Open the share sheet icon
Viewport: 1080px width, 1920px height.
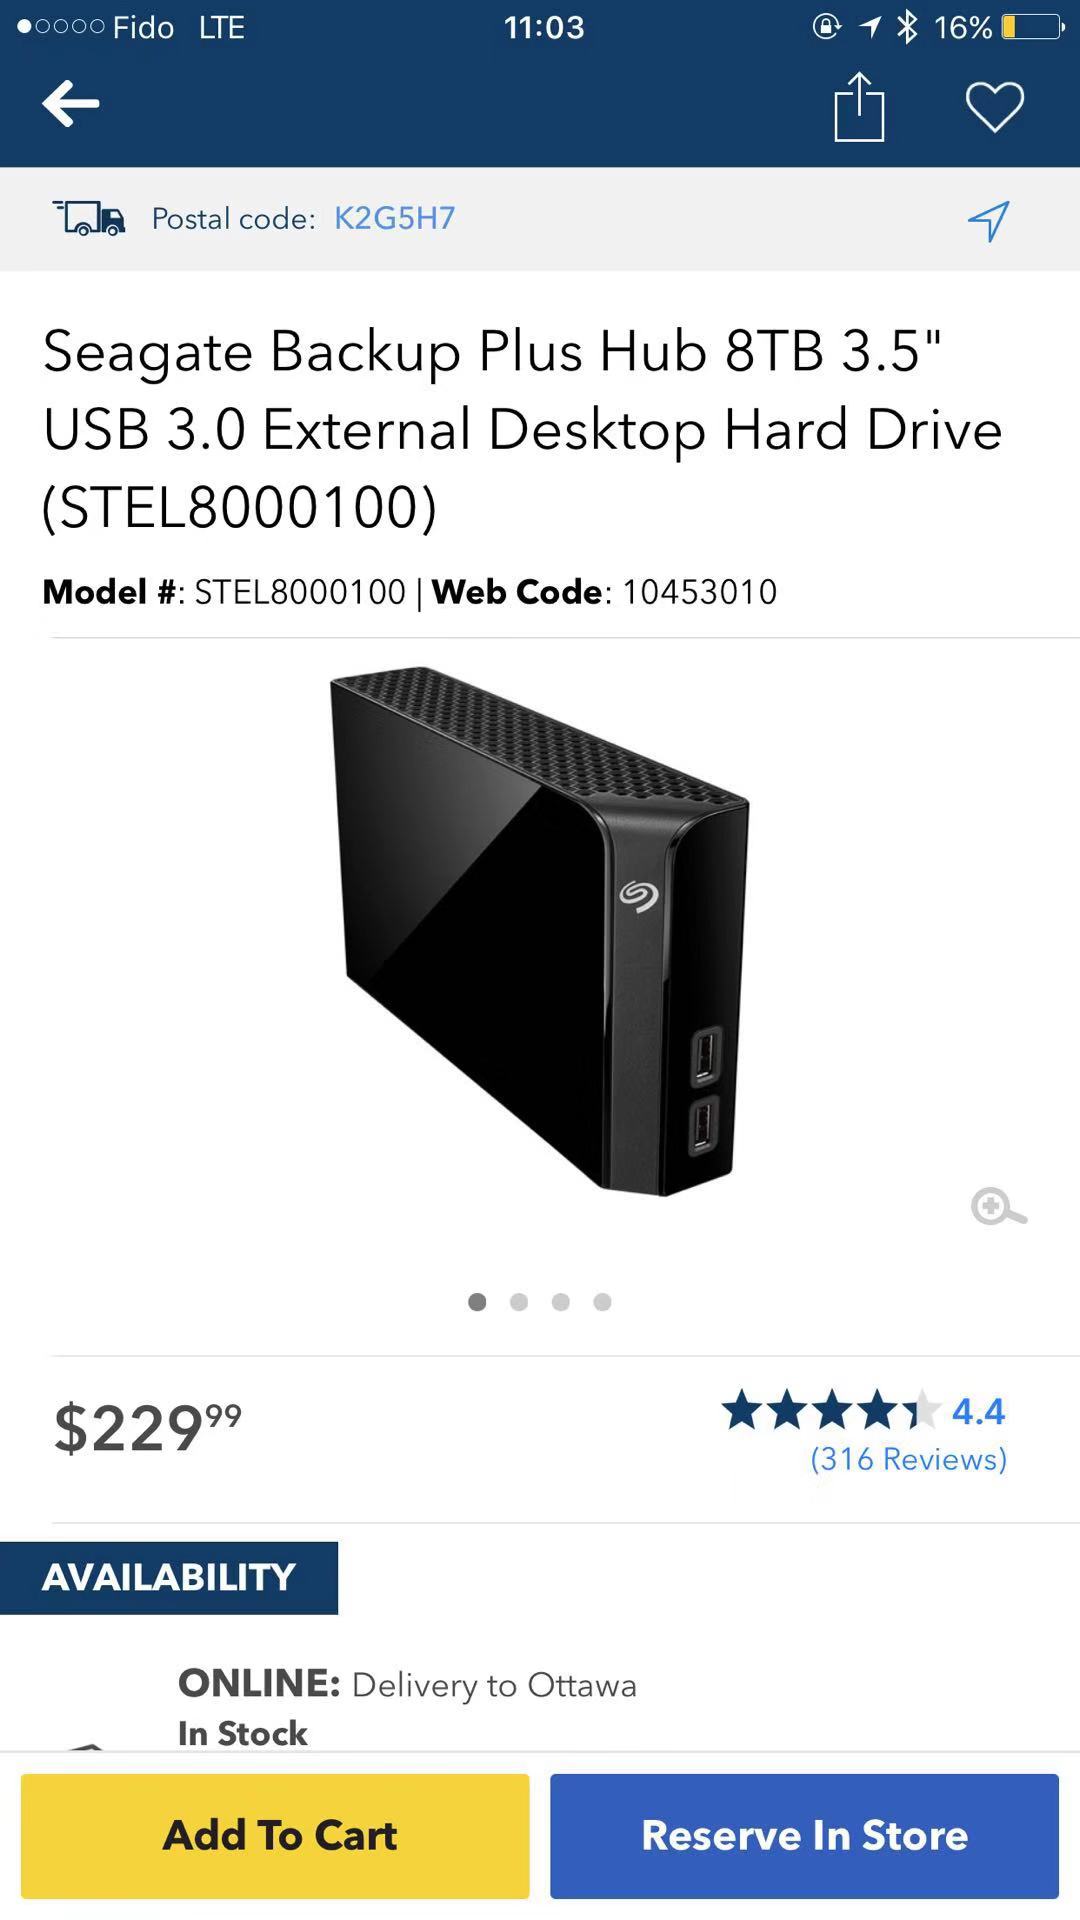(x=859, y=106)
